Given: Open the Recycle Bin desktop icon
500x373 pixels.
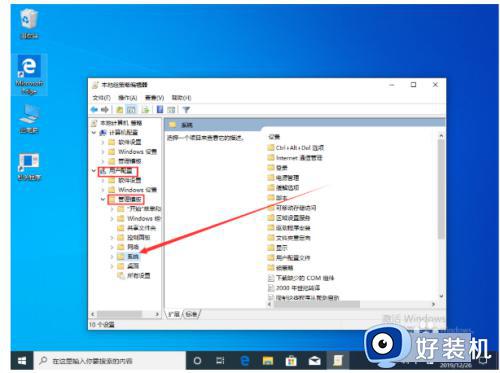Looking at the screenshot, I should [x=29, y=23].
